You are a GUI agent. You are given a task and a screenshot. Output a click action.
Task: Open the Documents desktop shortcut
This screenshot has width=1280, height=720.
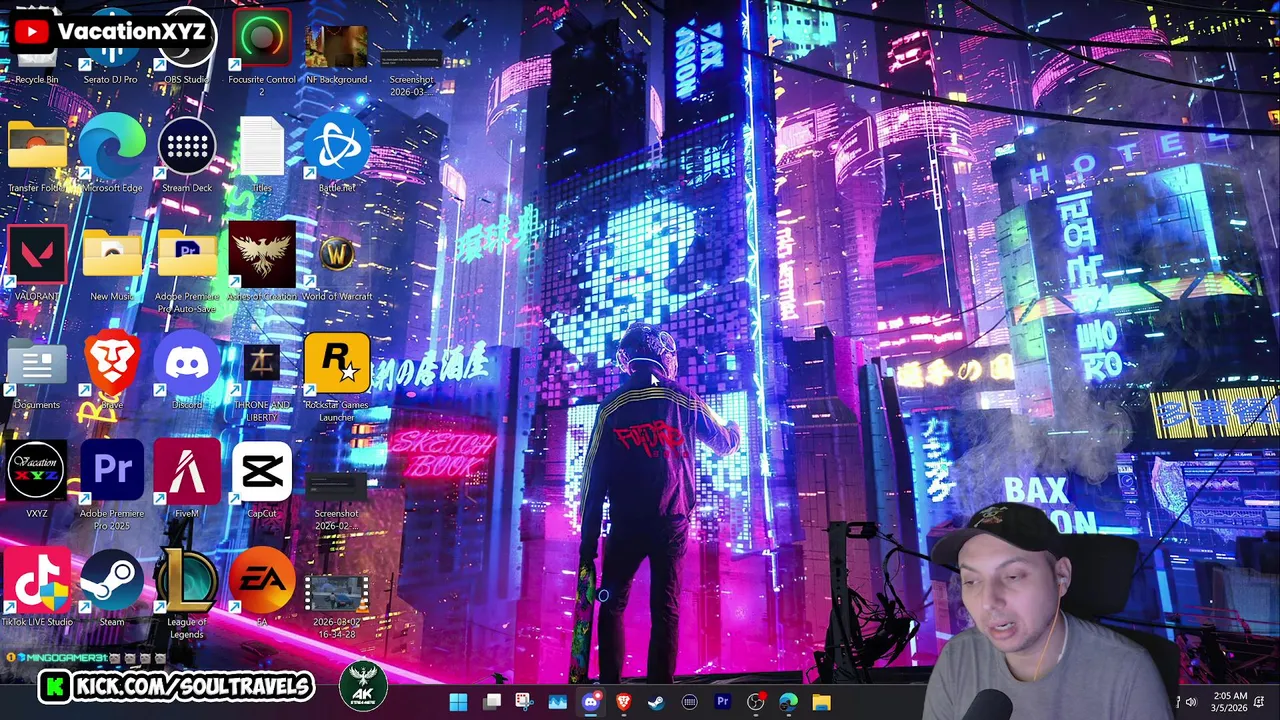(x=37, y=374)
